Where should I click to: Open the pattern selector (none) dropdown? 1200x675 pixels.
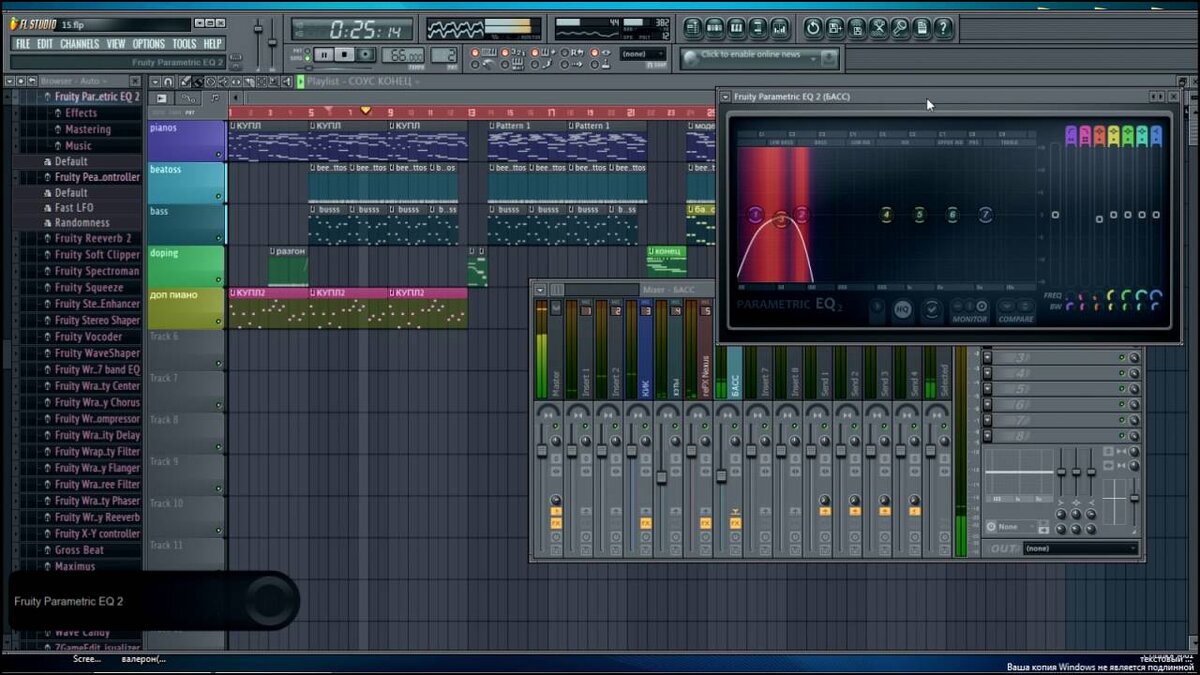pos(643,54)
